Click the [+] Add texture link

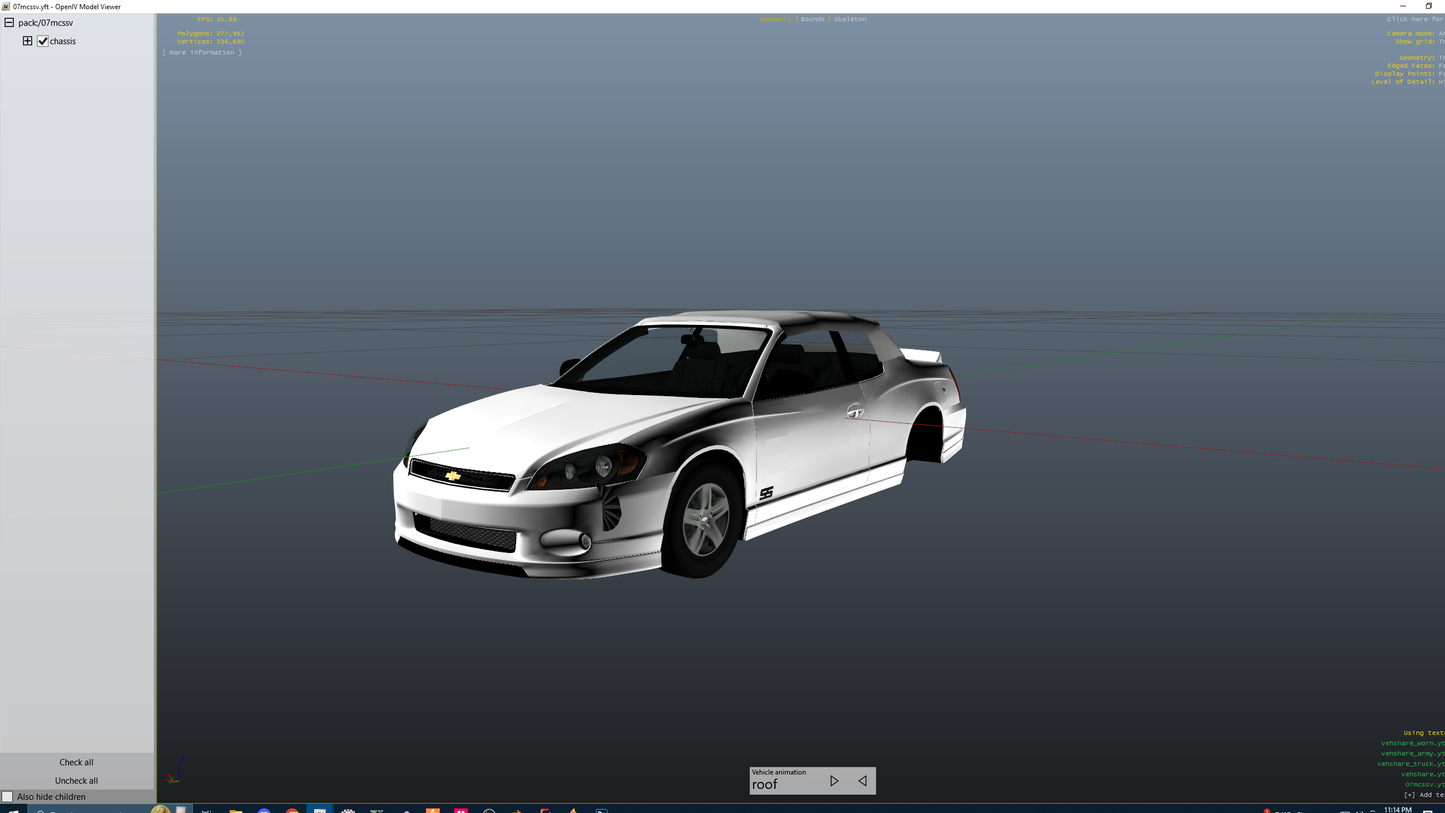1423,795
